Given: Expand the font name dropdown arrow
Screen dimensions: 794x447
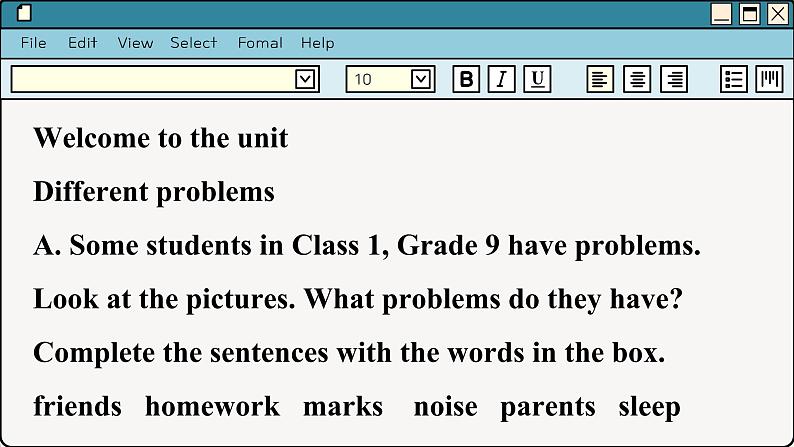Looking at the screenshot, I should click(x=305, y=80).
